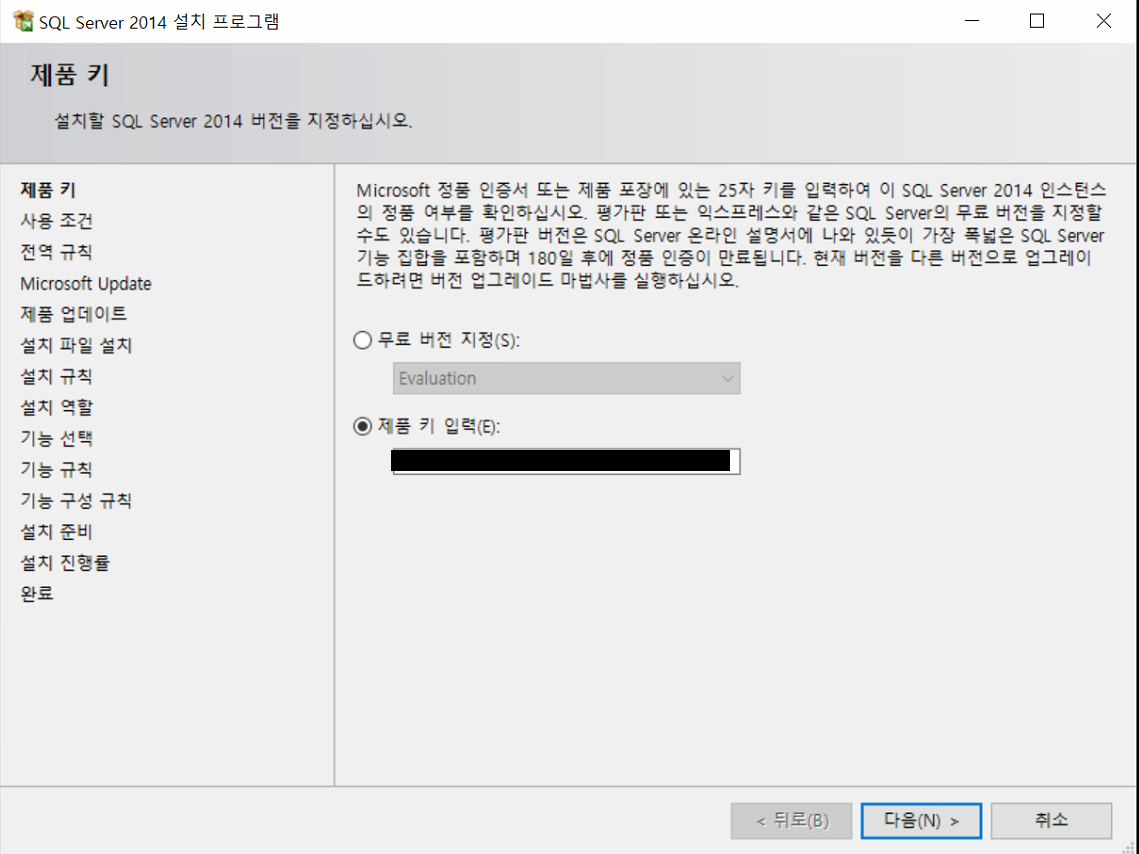Image resolution: width=1139 pixels, height=854 pixels.
Task: Click the 설치 준비 step text
Action: [x=57, y=532]
